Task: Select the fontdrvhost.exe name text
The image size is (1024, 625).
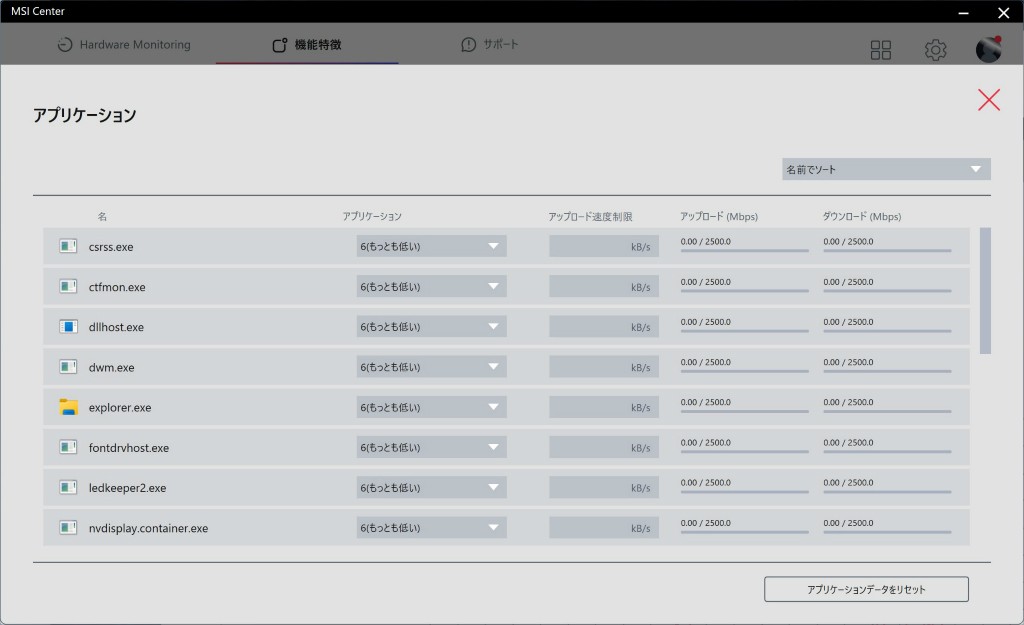Action: pos(129,448)
